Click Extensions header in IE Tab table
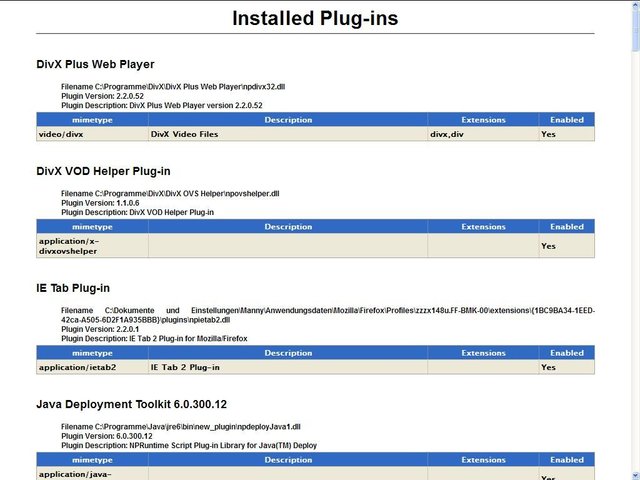Image resolution: width=640 pixels, height=480 pixels. [x=483, y=353]
